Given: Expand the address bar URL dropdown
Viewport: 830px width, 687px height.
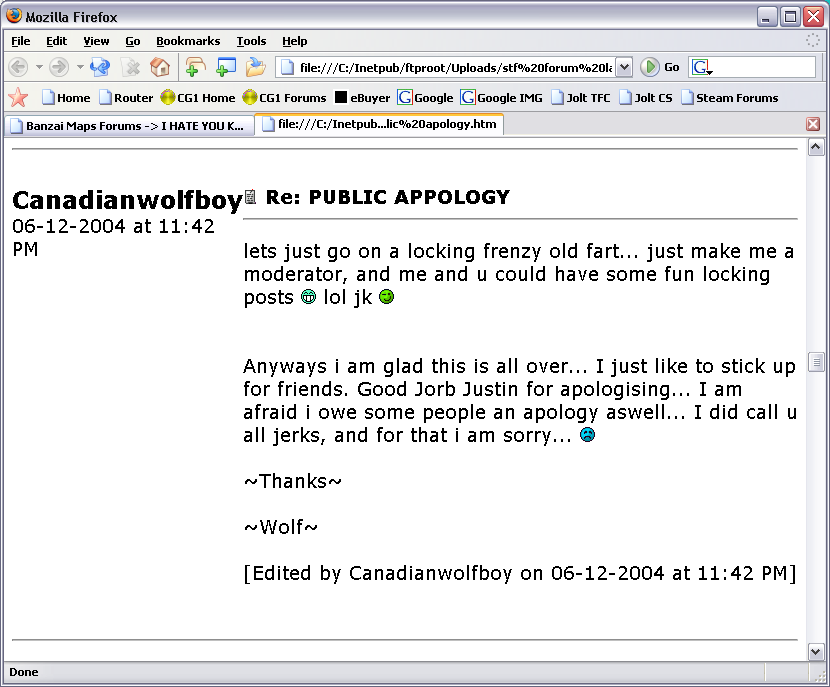Looking at the screenshot, I should click(625, 68).
